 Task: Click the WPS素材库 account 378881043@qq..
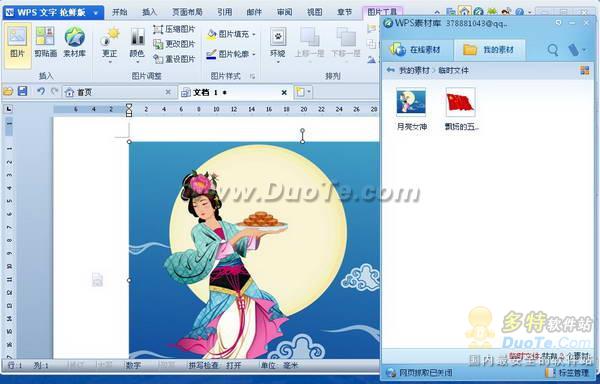[476, 23]
